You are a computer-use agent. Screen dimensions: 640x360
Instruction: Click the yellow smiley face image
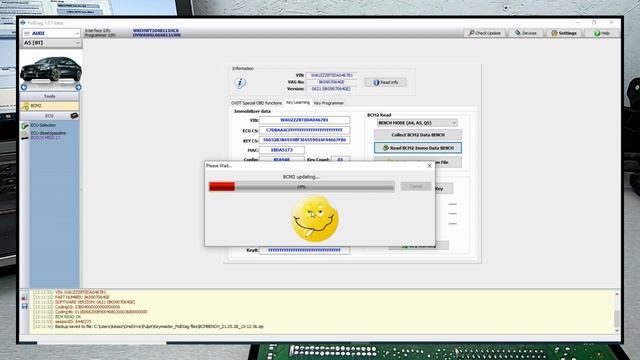[x=315, y=218]
